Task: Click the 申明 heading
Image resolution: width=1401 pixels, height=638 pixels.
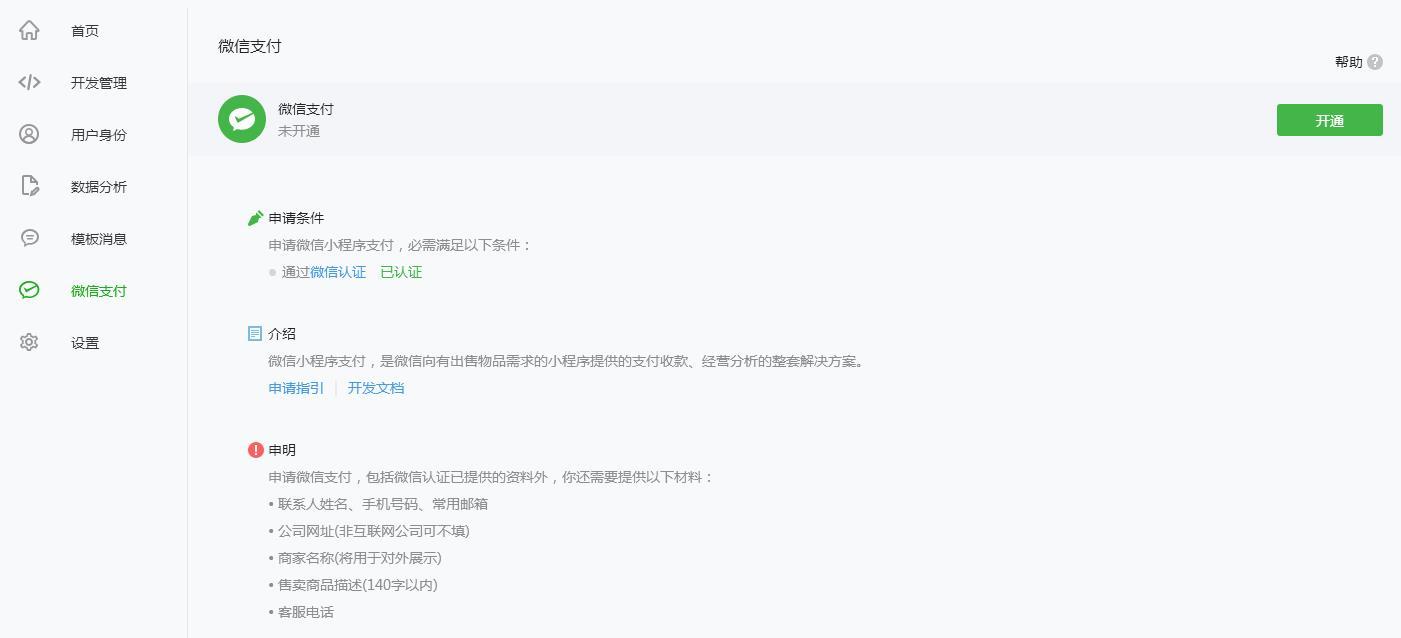Action: click(282, 450)
